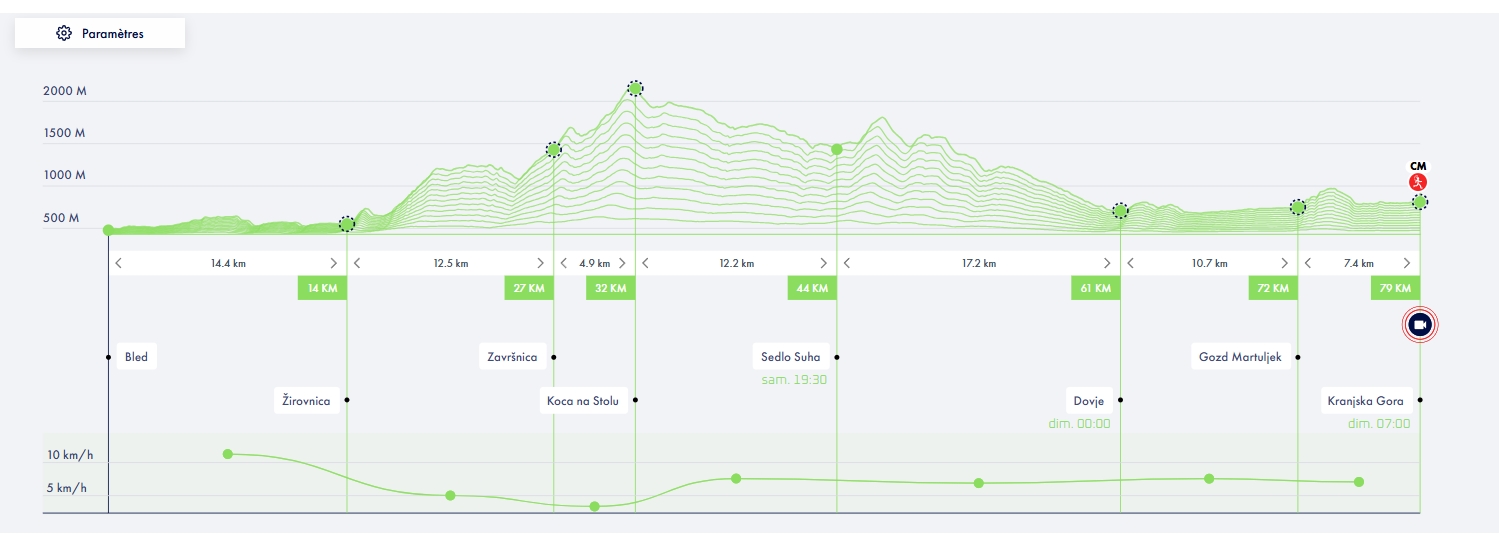Viewport: 1499px width, 543px height.
Task: Open the live video camera icon
Action: point(1419,324)
